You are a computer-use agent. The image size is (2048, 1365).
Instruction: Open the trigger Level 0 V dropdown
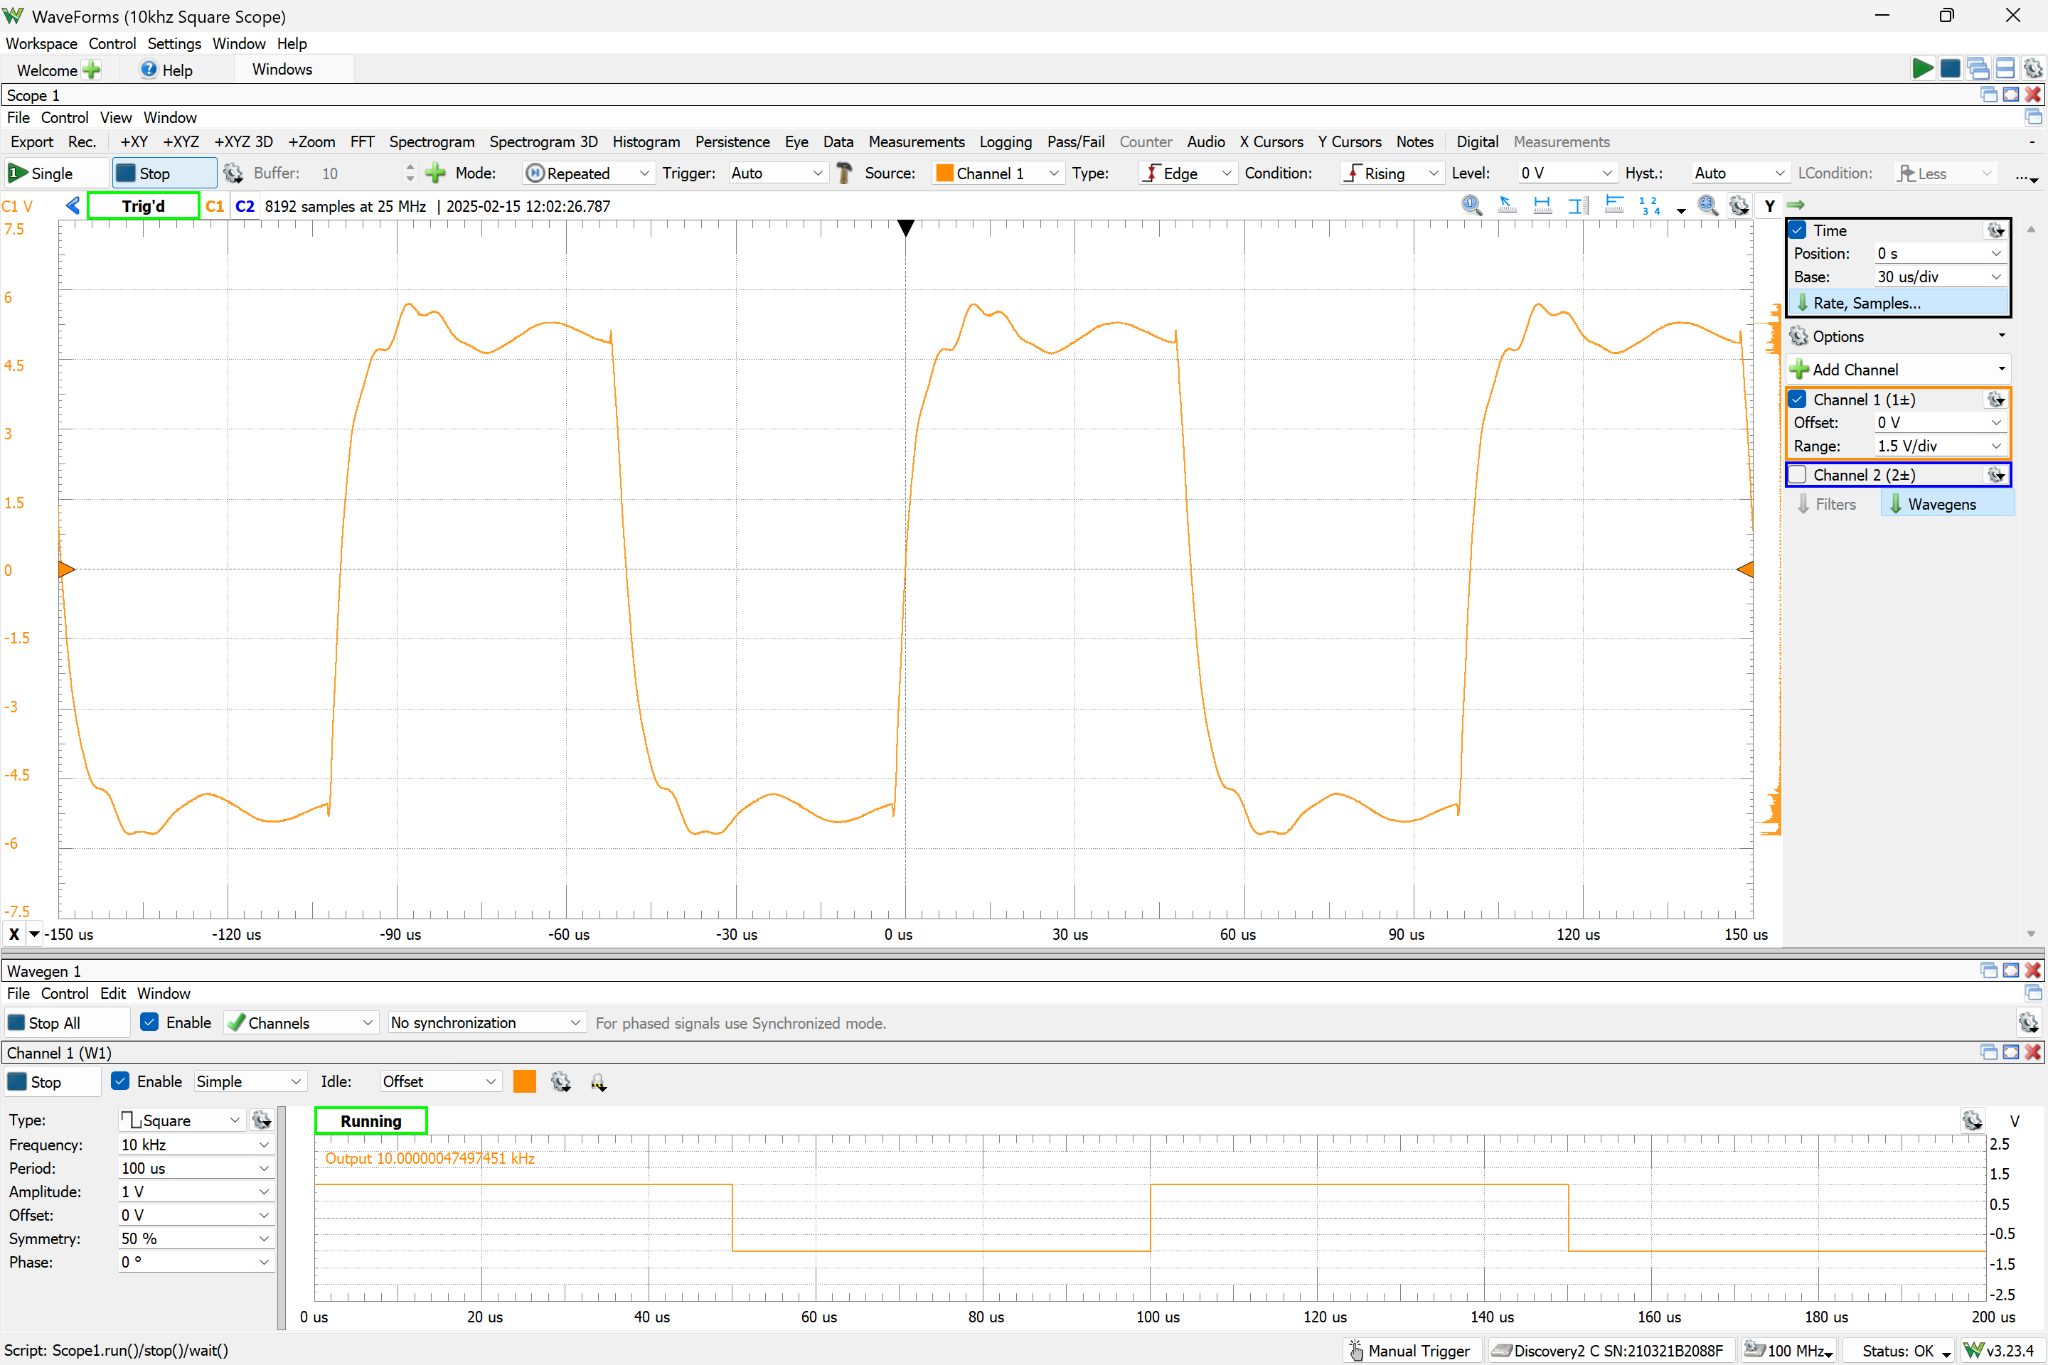tap(1566, 173)
